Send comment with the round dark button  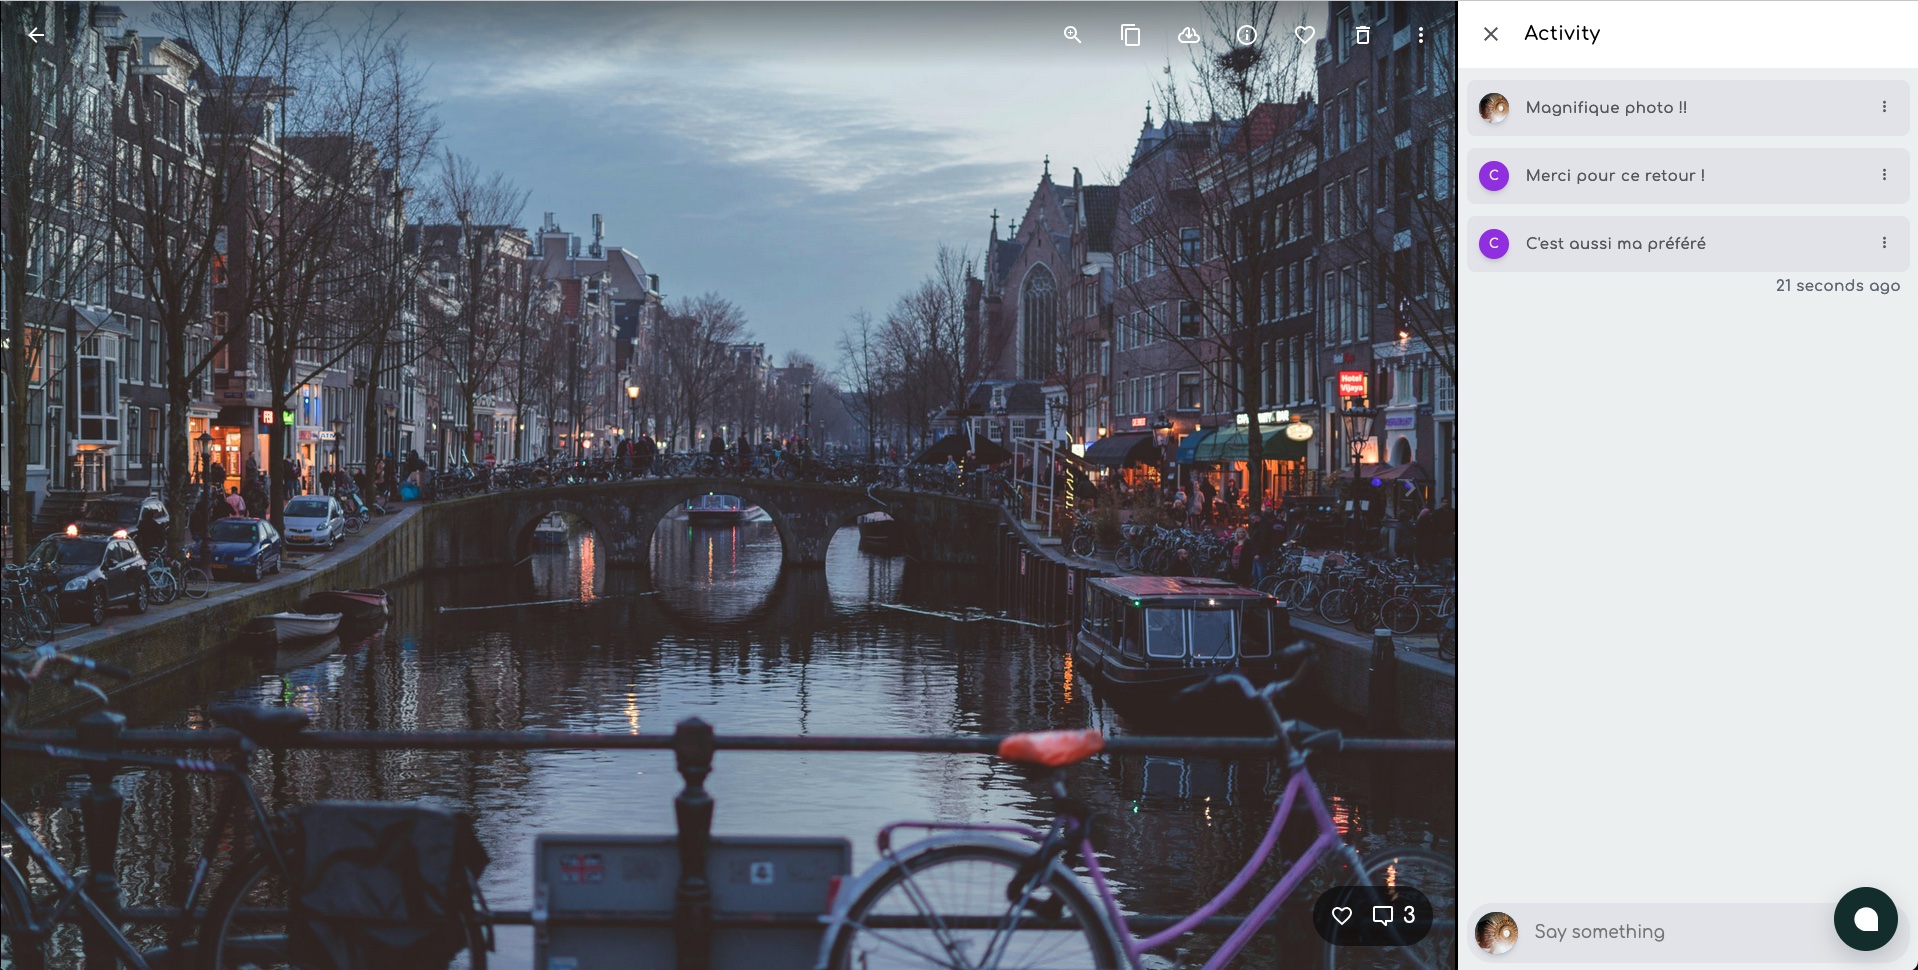(1866, 919)
